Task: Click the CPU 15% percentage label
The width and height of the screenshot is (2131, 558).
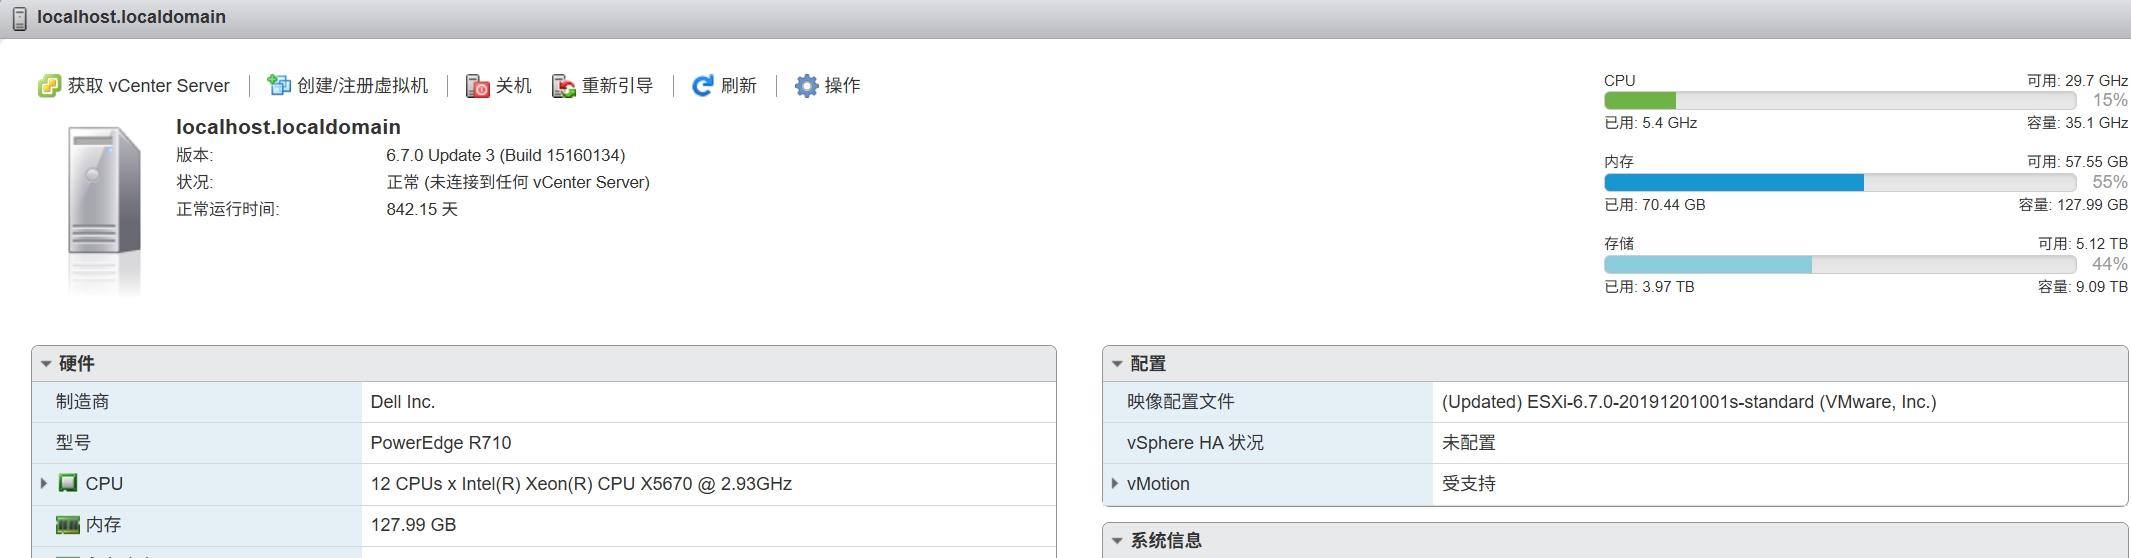Action: 2110,100
